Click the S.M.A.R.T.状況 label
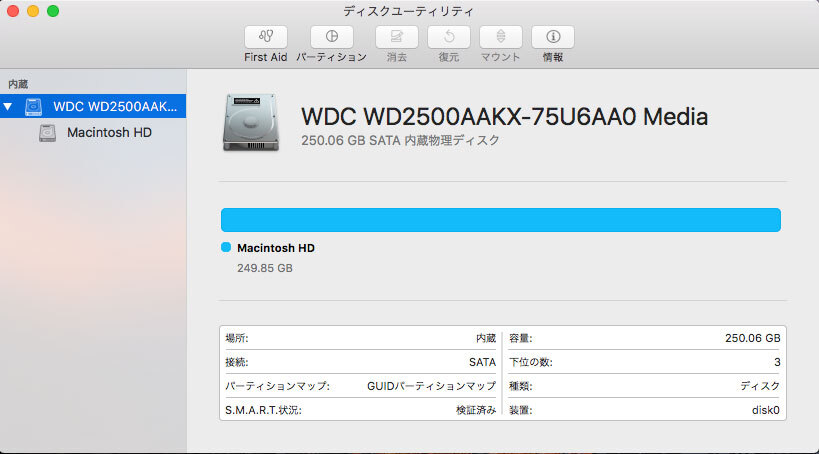 pyautogui.click(x=263, y=410)
